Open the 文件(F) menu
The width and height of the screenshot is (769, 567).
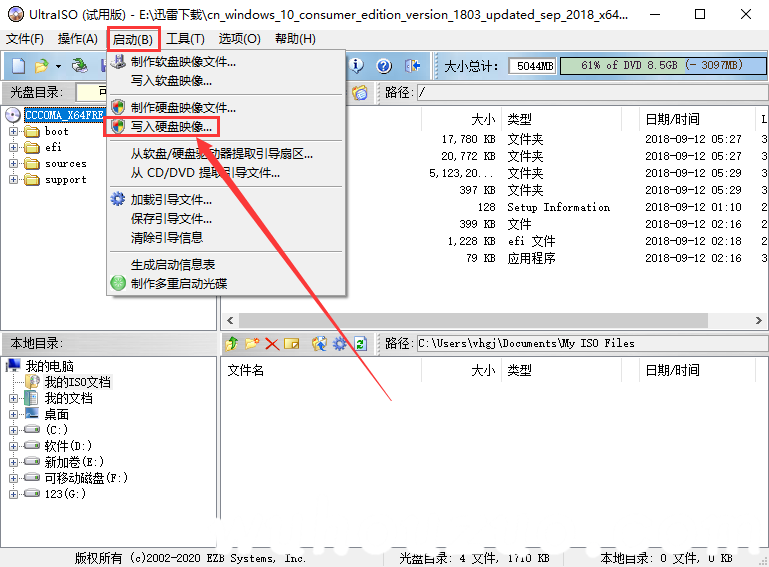(25, 39)
